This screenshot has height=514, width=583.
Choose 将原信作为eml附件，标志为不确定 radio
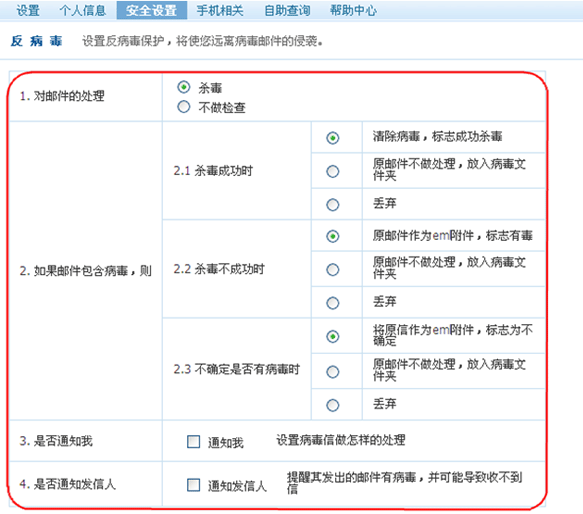(332, 337)
